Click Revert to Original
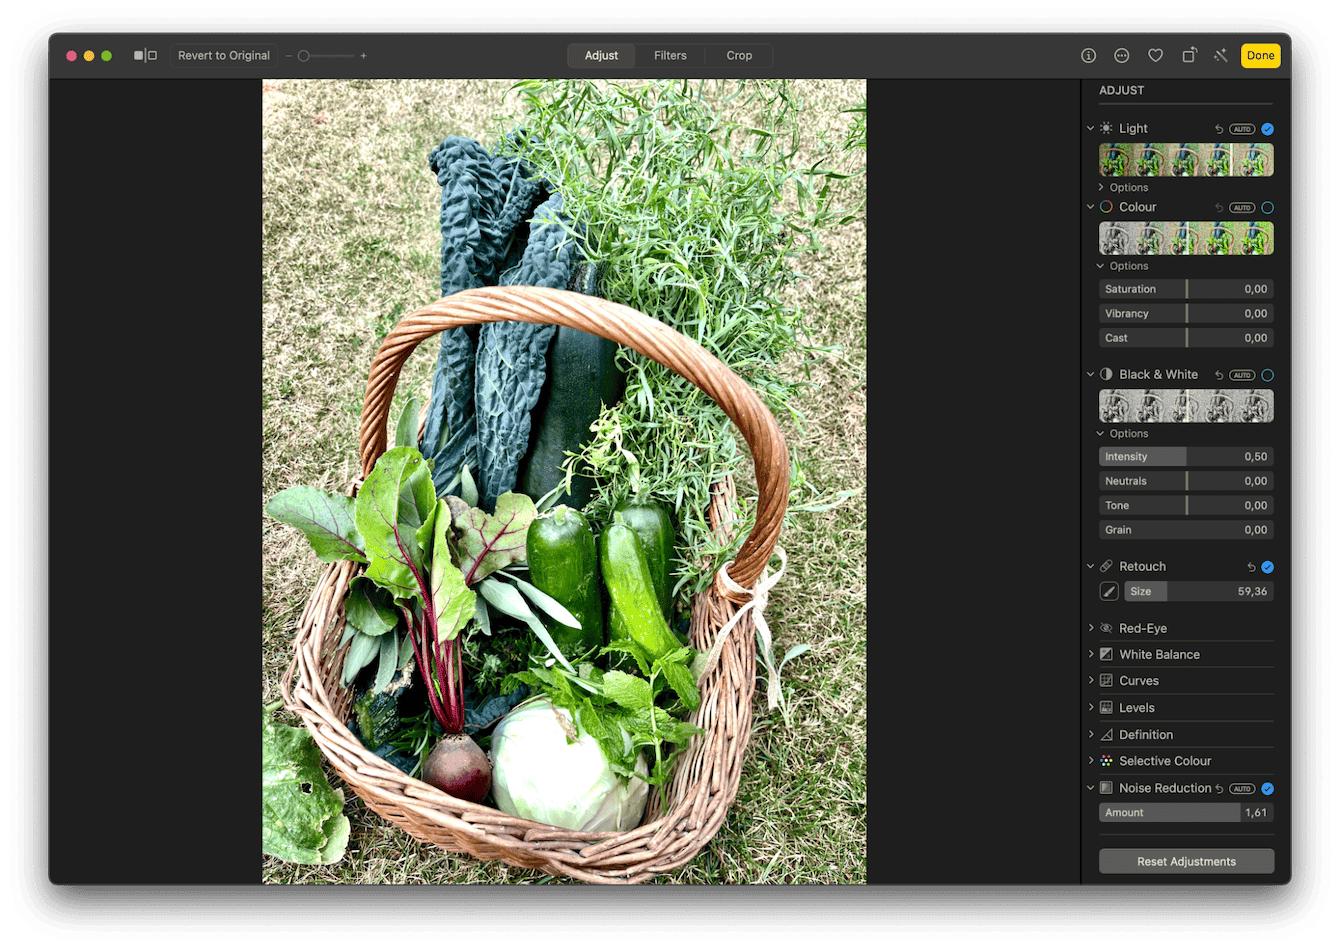1340x950 pixels. [223, 55]
